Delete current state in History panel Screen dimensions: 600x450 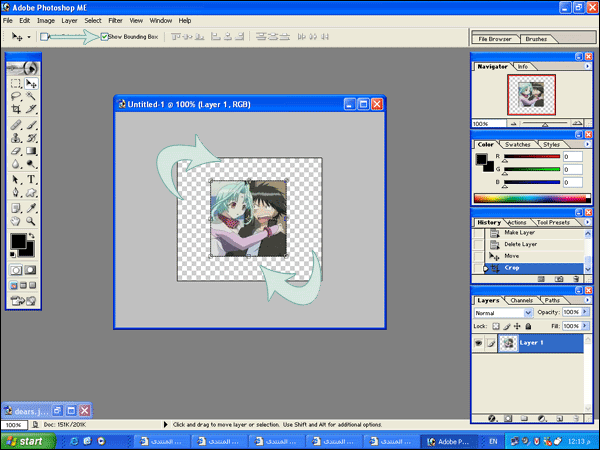(576, 279)
